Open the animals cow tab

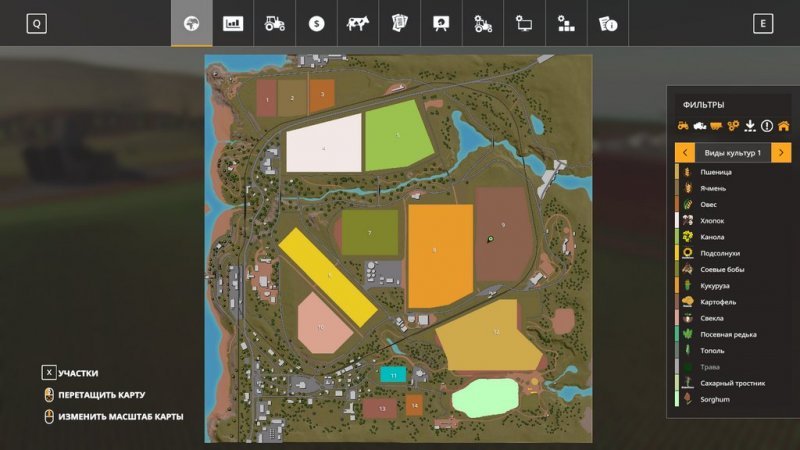(x=358, y=23)
